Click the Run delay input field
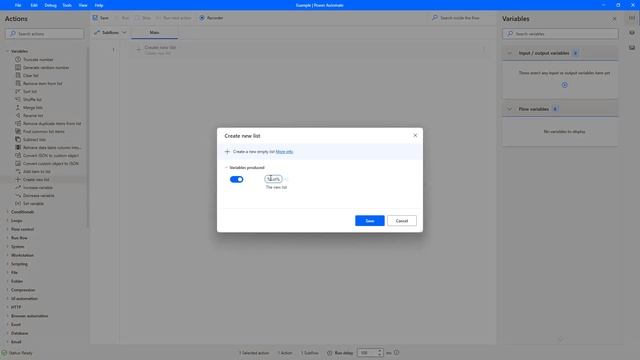The height and width of the screenshot is (360, 640). click(x=367, y=353)
